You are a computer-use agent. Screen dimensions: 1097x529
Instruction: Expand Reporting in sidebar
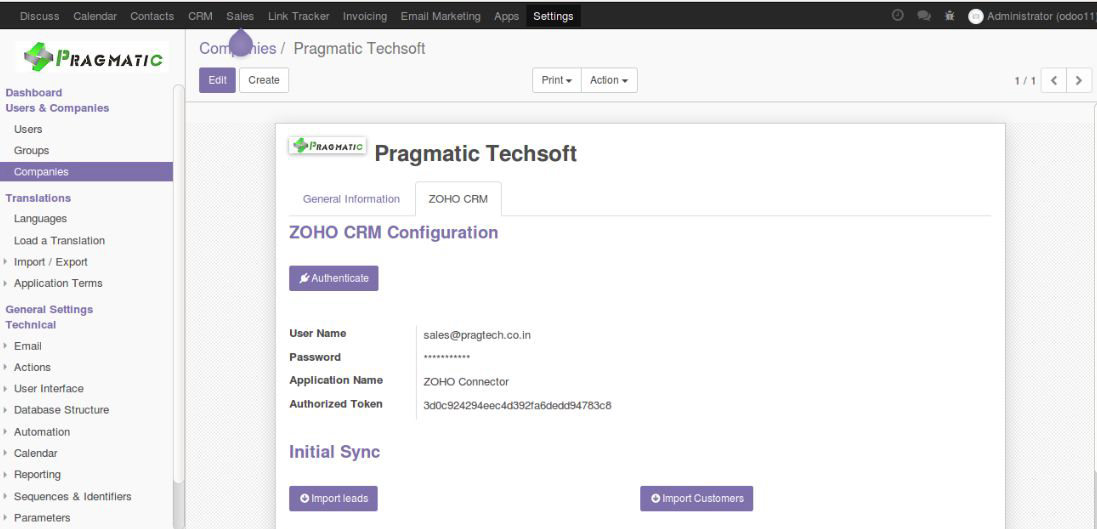[x=37, y=475]
